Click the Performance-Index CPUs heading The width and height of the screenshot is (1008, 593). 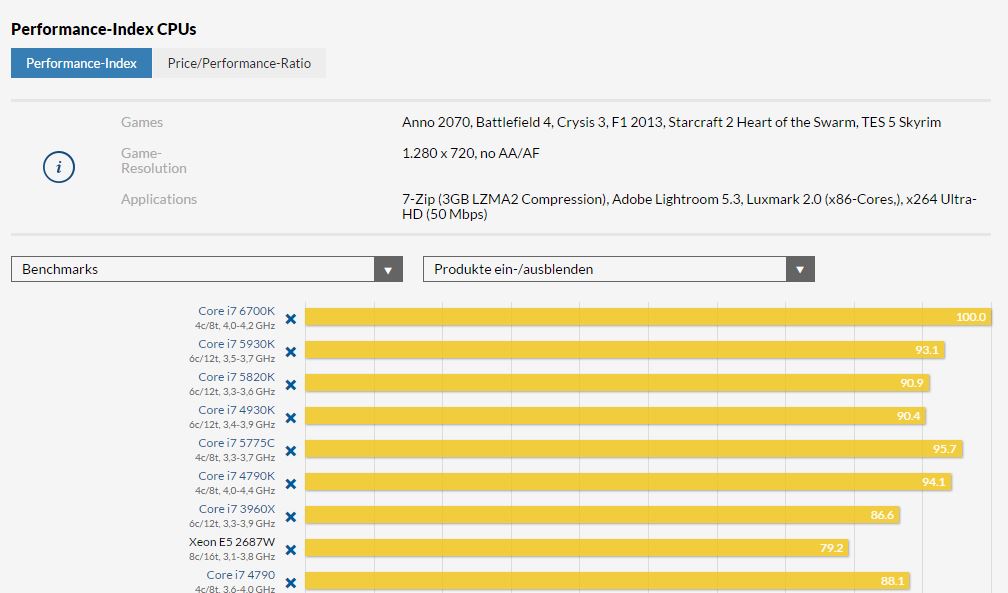(x=104, y=29)
